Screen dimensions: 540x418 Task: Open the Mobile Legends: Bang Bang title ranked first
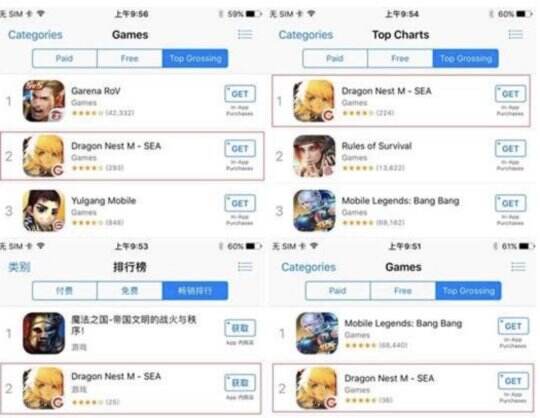[403, 323]
